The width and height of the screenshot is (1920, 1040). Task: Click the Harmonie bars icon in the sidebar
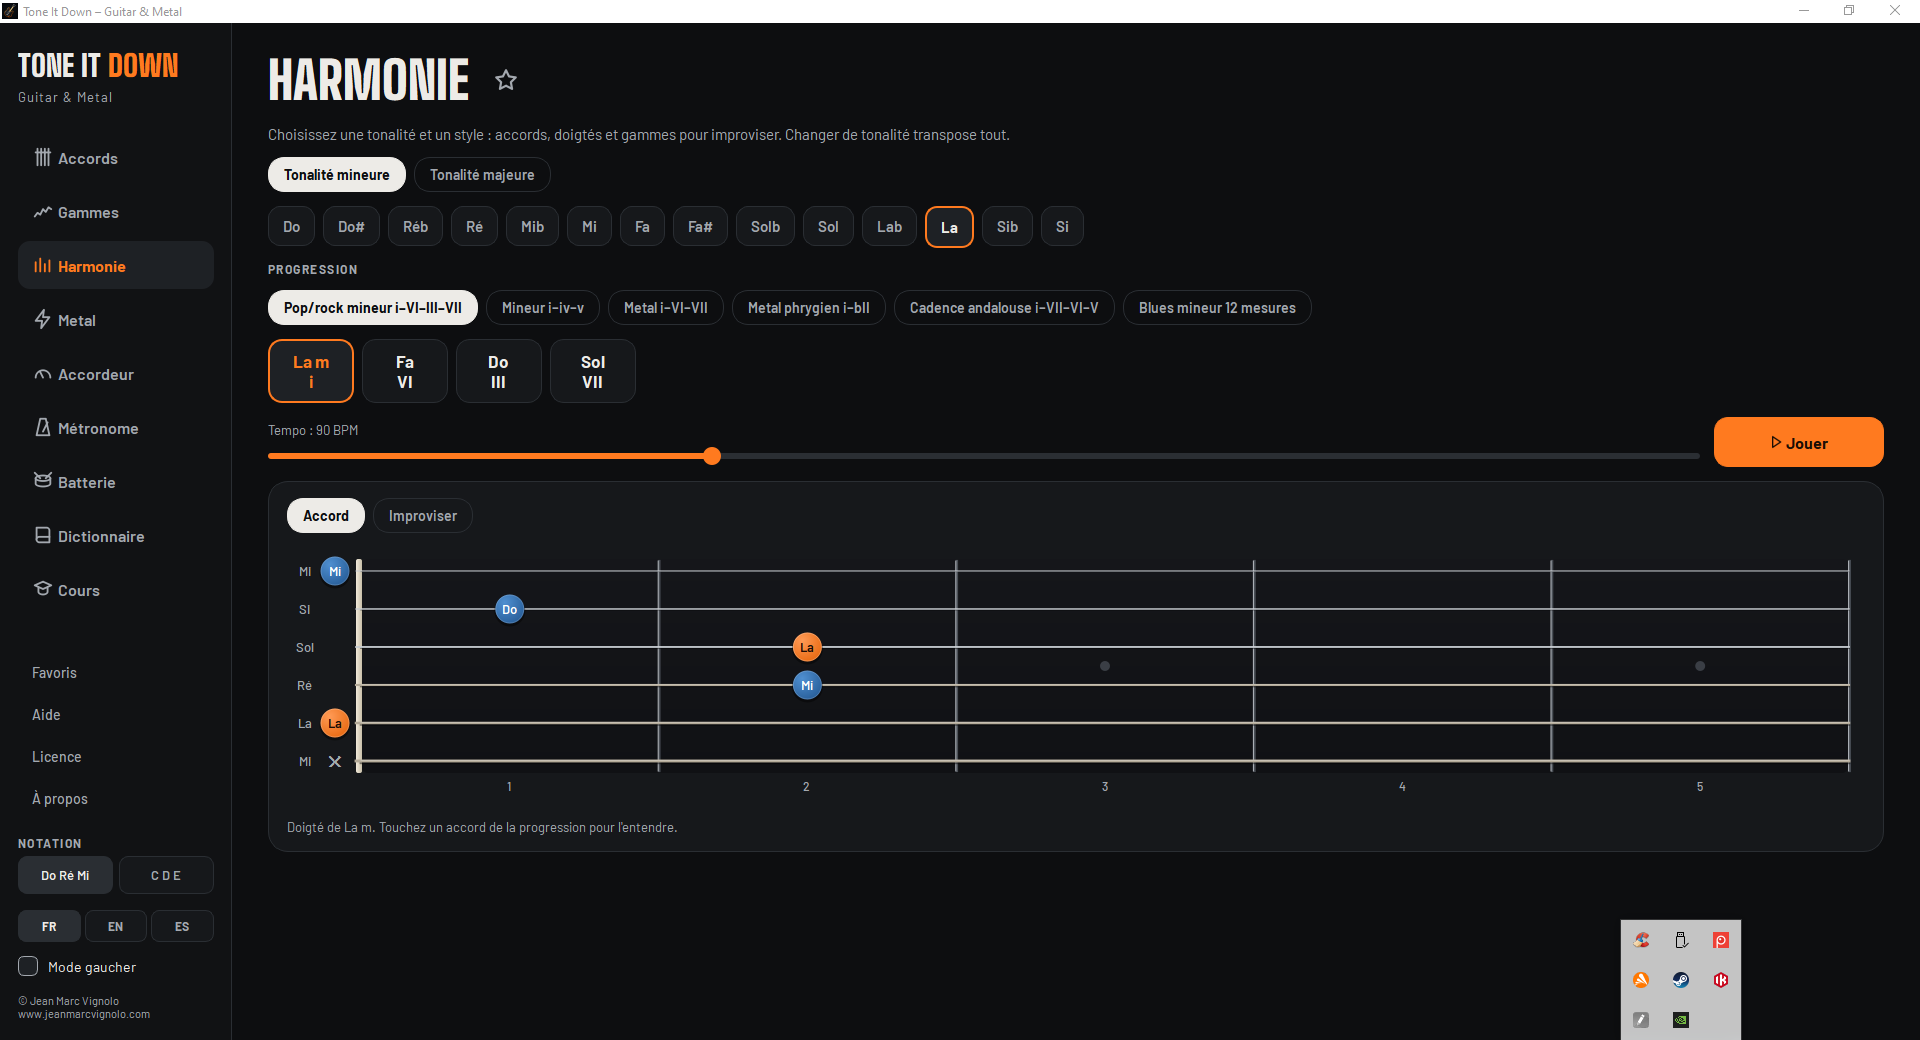pos(42,265)
